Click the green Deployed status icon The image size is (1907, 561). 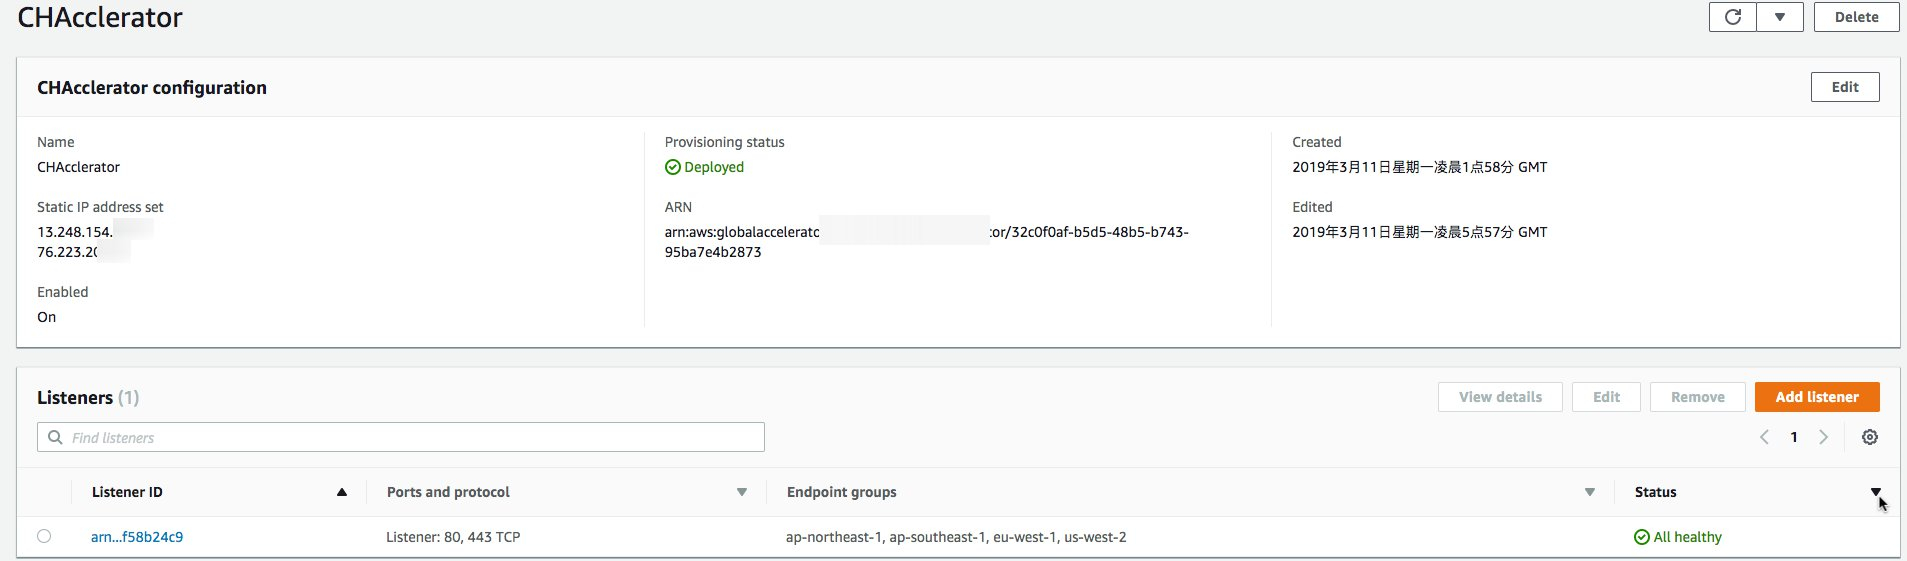click(x=673, y=167)
